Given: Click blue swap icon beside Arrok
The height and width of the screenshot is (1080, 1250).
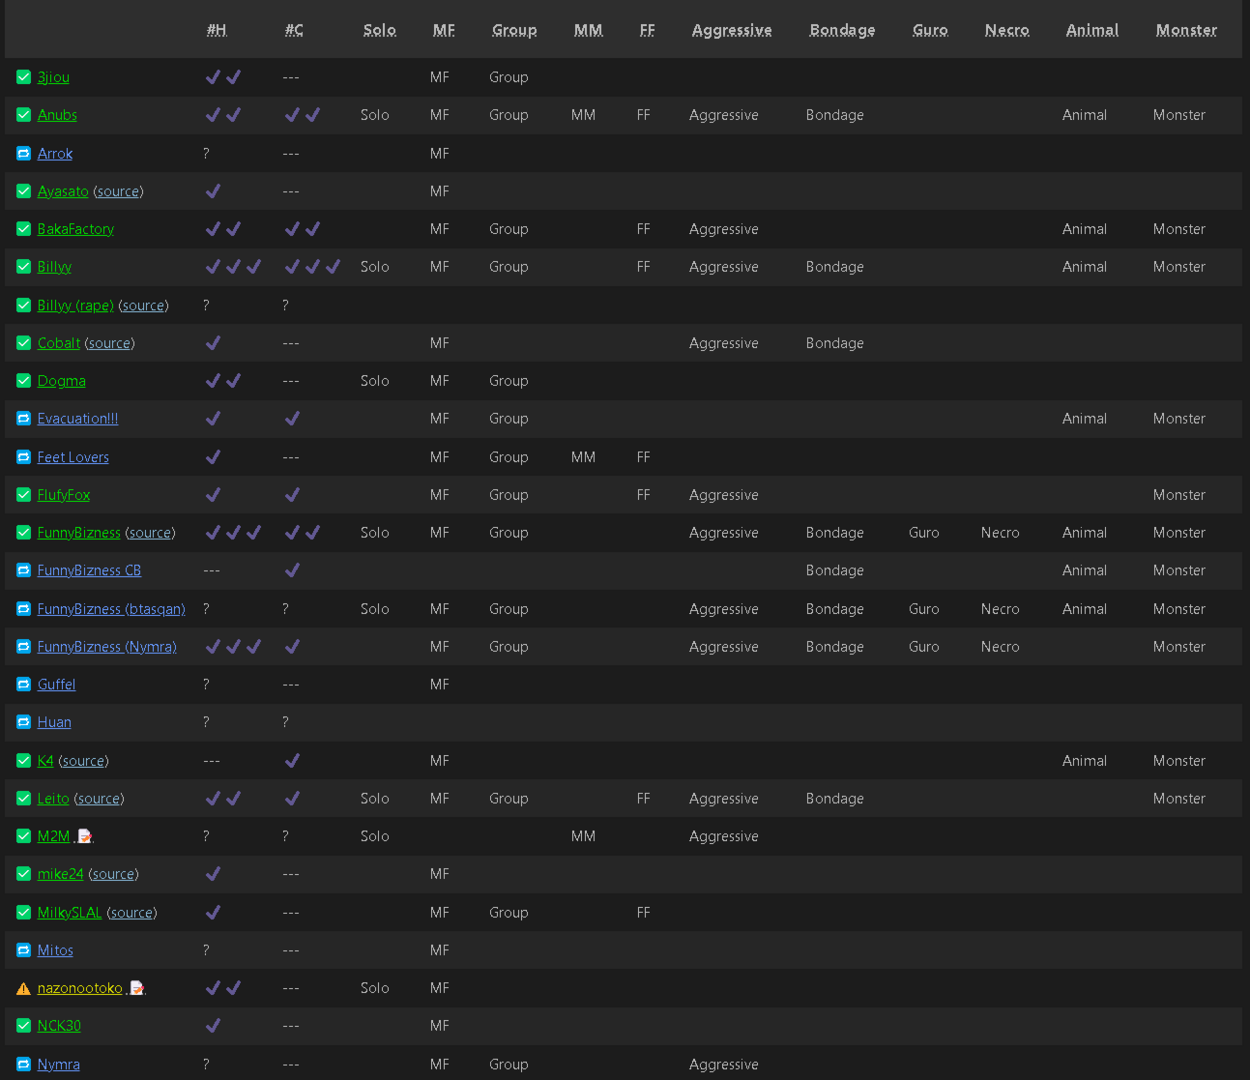Looking at the screenshot, I should coord(24,153).
